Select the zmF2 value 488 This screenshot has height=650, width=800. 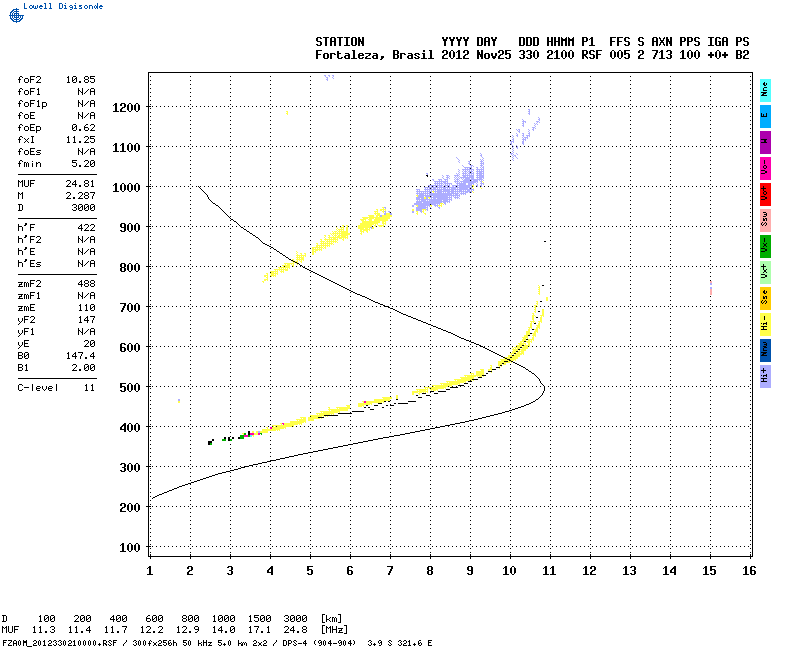pyautogui.click(x=86, y=284)
